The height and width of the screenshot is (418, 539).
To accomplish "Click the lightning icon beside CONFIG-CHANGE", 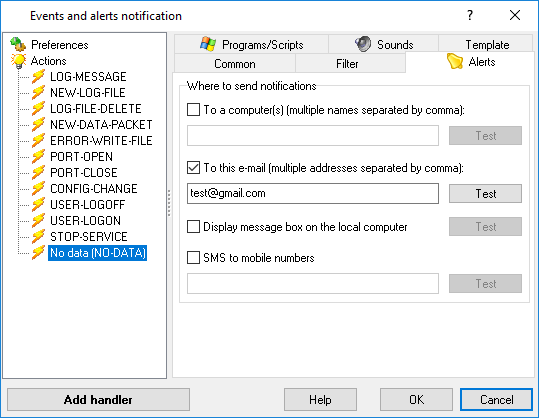I will [x=38, y=188].
